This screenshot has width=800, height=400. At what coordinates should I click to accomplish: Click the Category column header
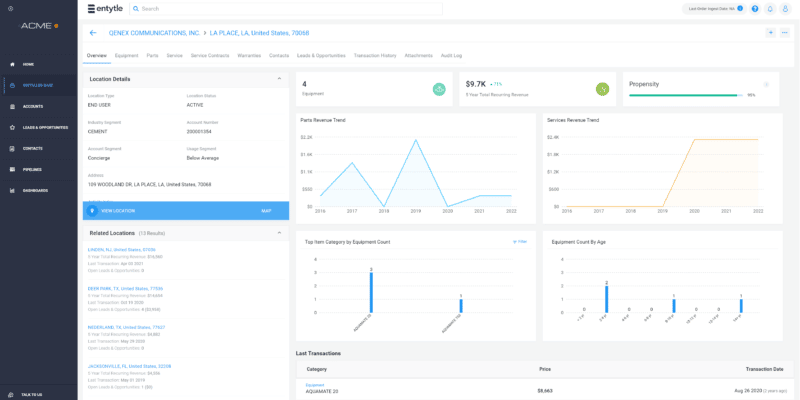pos(316,369)
